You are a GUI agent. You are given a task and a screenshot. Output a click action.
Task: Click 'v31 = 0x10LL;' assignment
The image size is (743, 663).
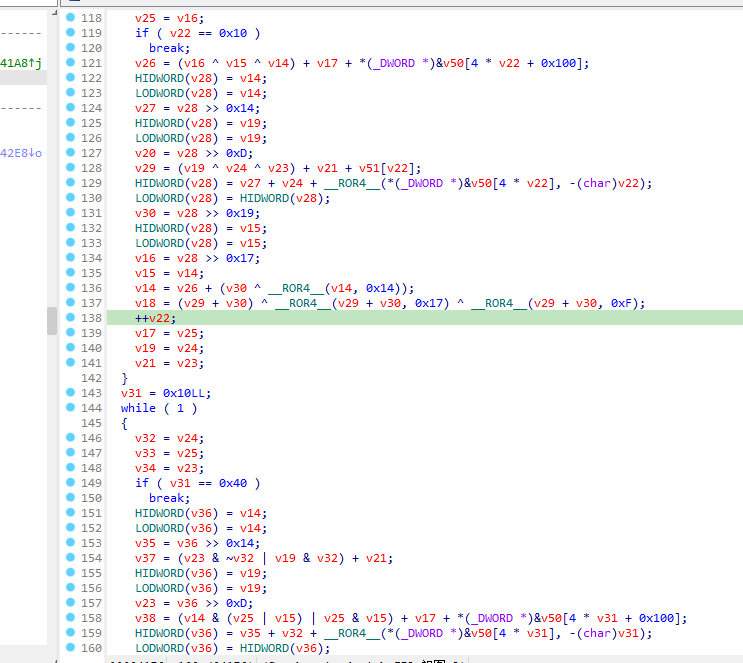(166, 393)
